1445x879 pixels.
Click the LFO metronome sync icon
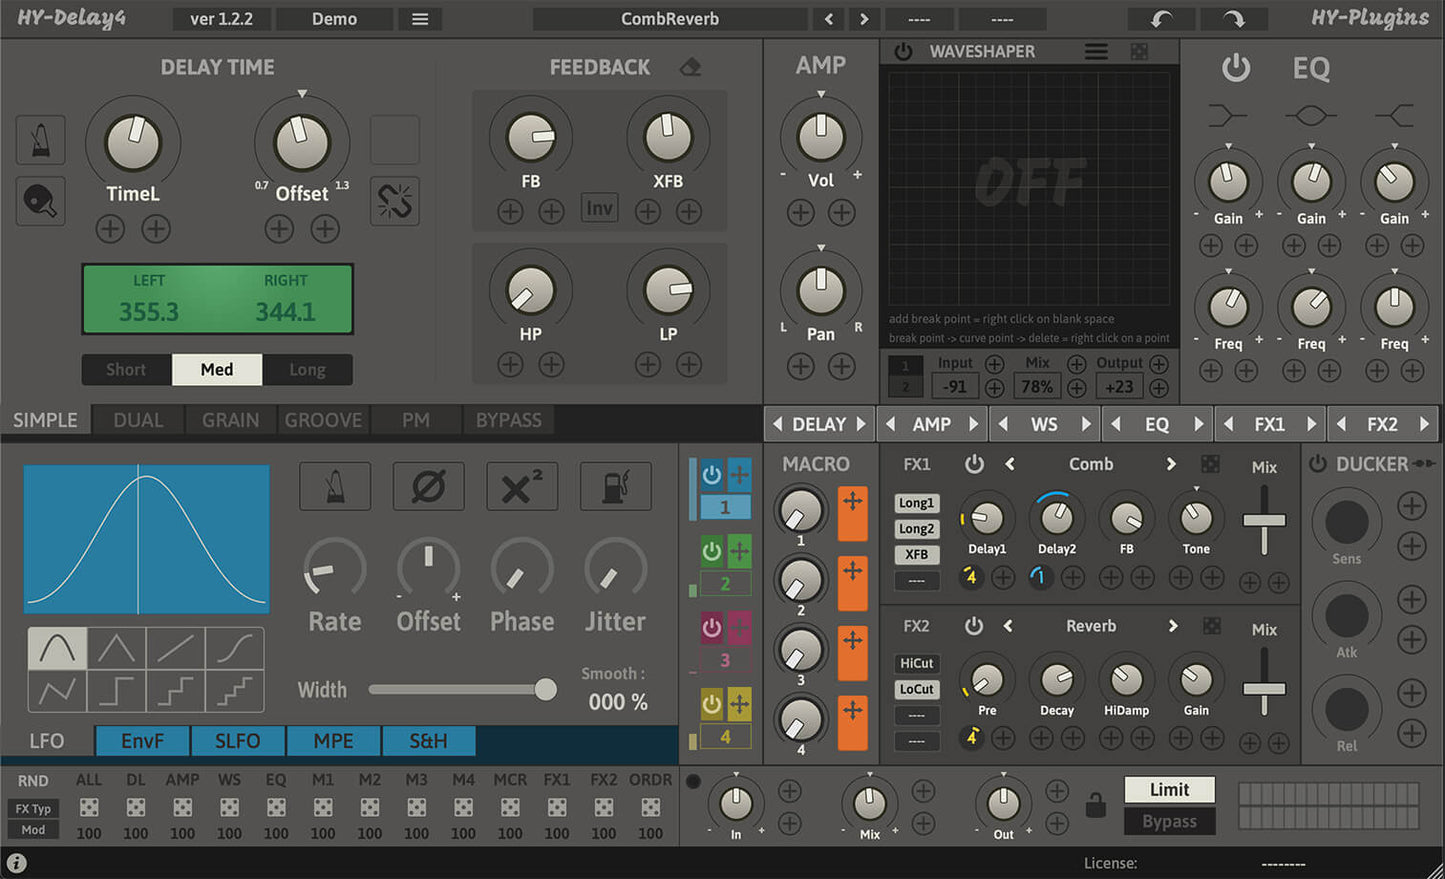tap(335, 487)
